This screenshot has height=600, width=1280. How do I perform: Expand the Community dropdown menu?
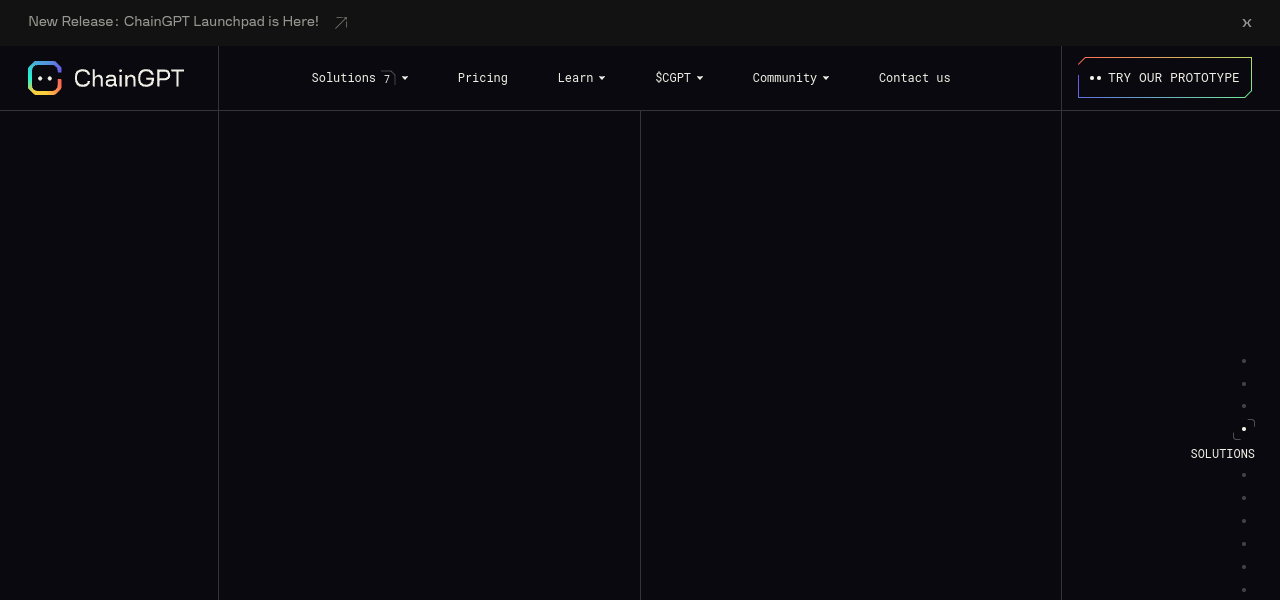point(790,78)
